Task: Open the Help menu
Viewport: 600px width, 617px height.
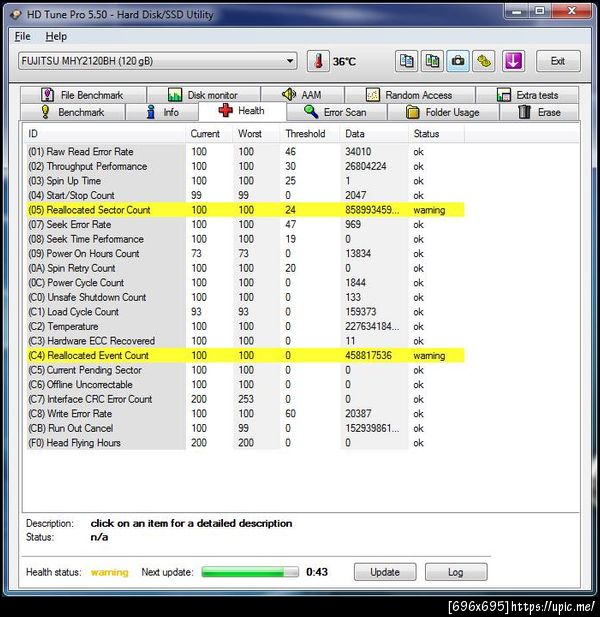Action: (56, 36)
